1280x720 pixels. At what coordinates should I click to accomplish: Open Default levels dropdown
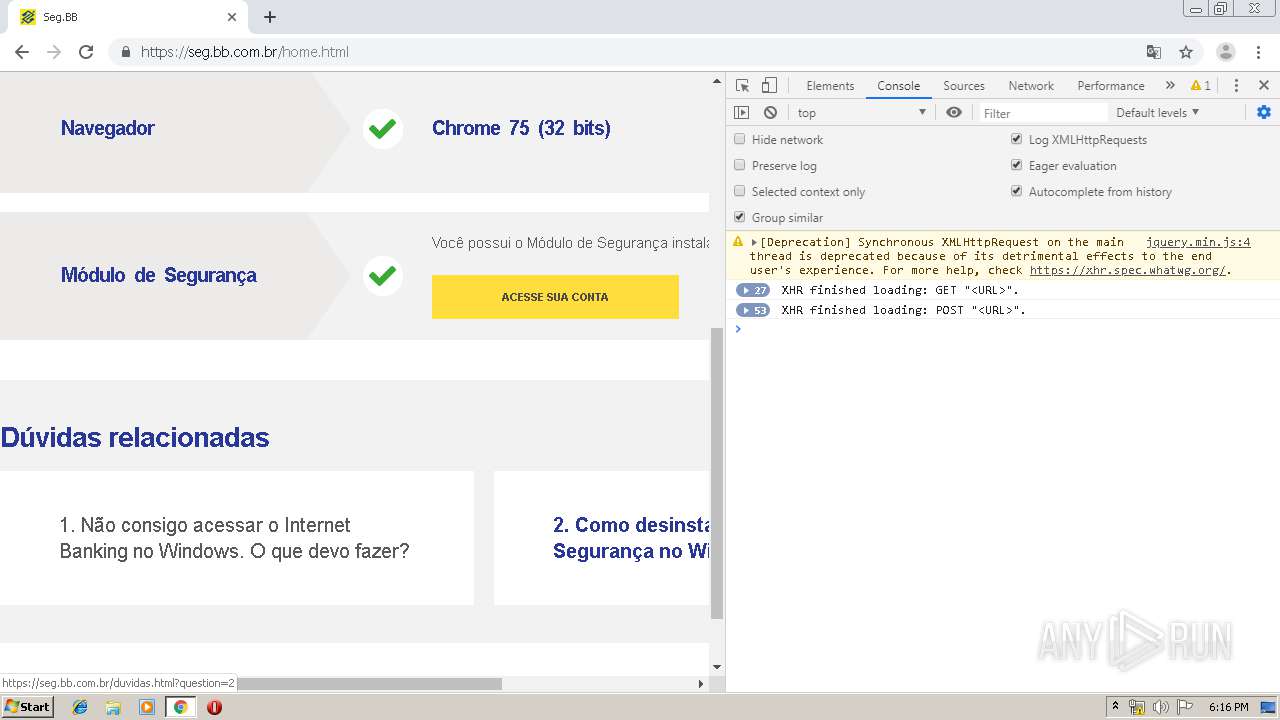1158,113
